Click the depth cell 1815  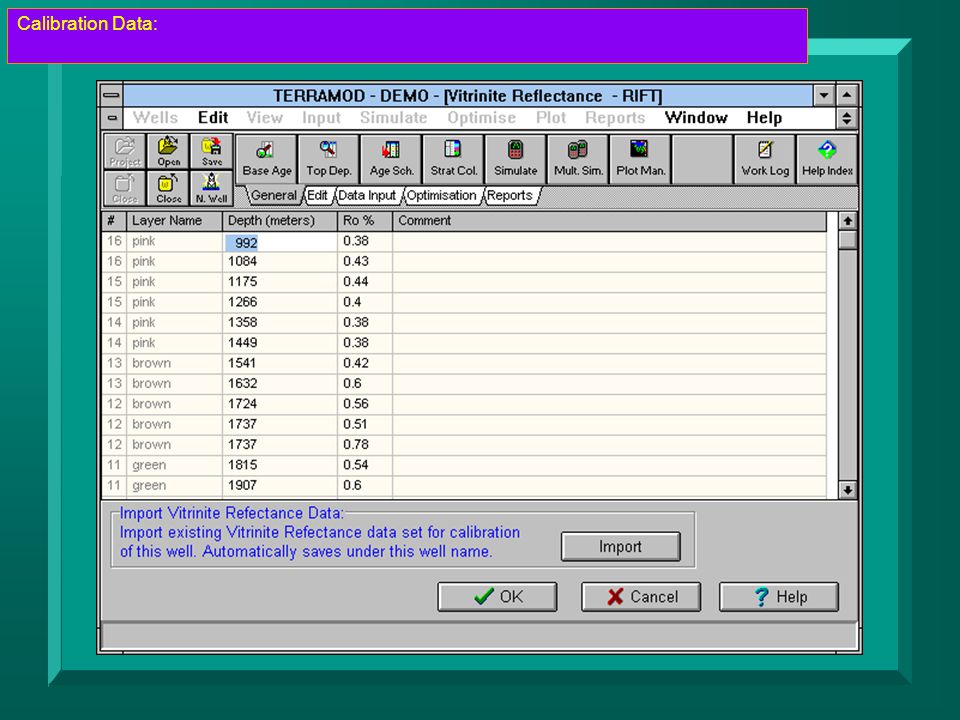(x=280, y=465)
